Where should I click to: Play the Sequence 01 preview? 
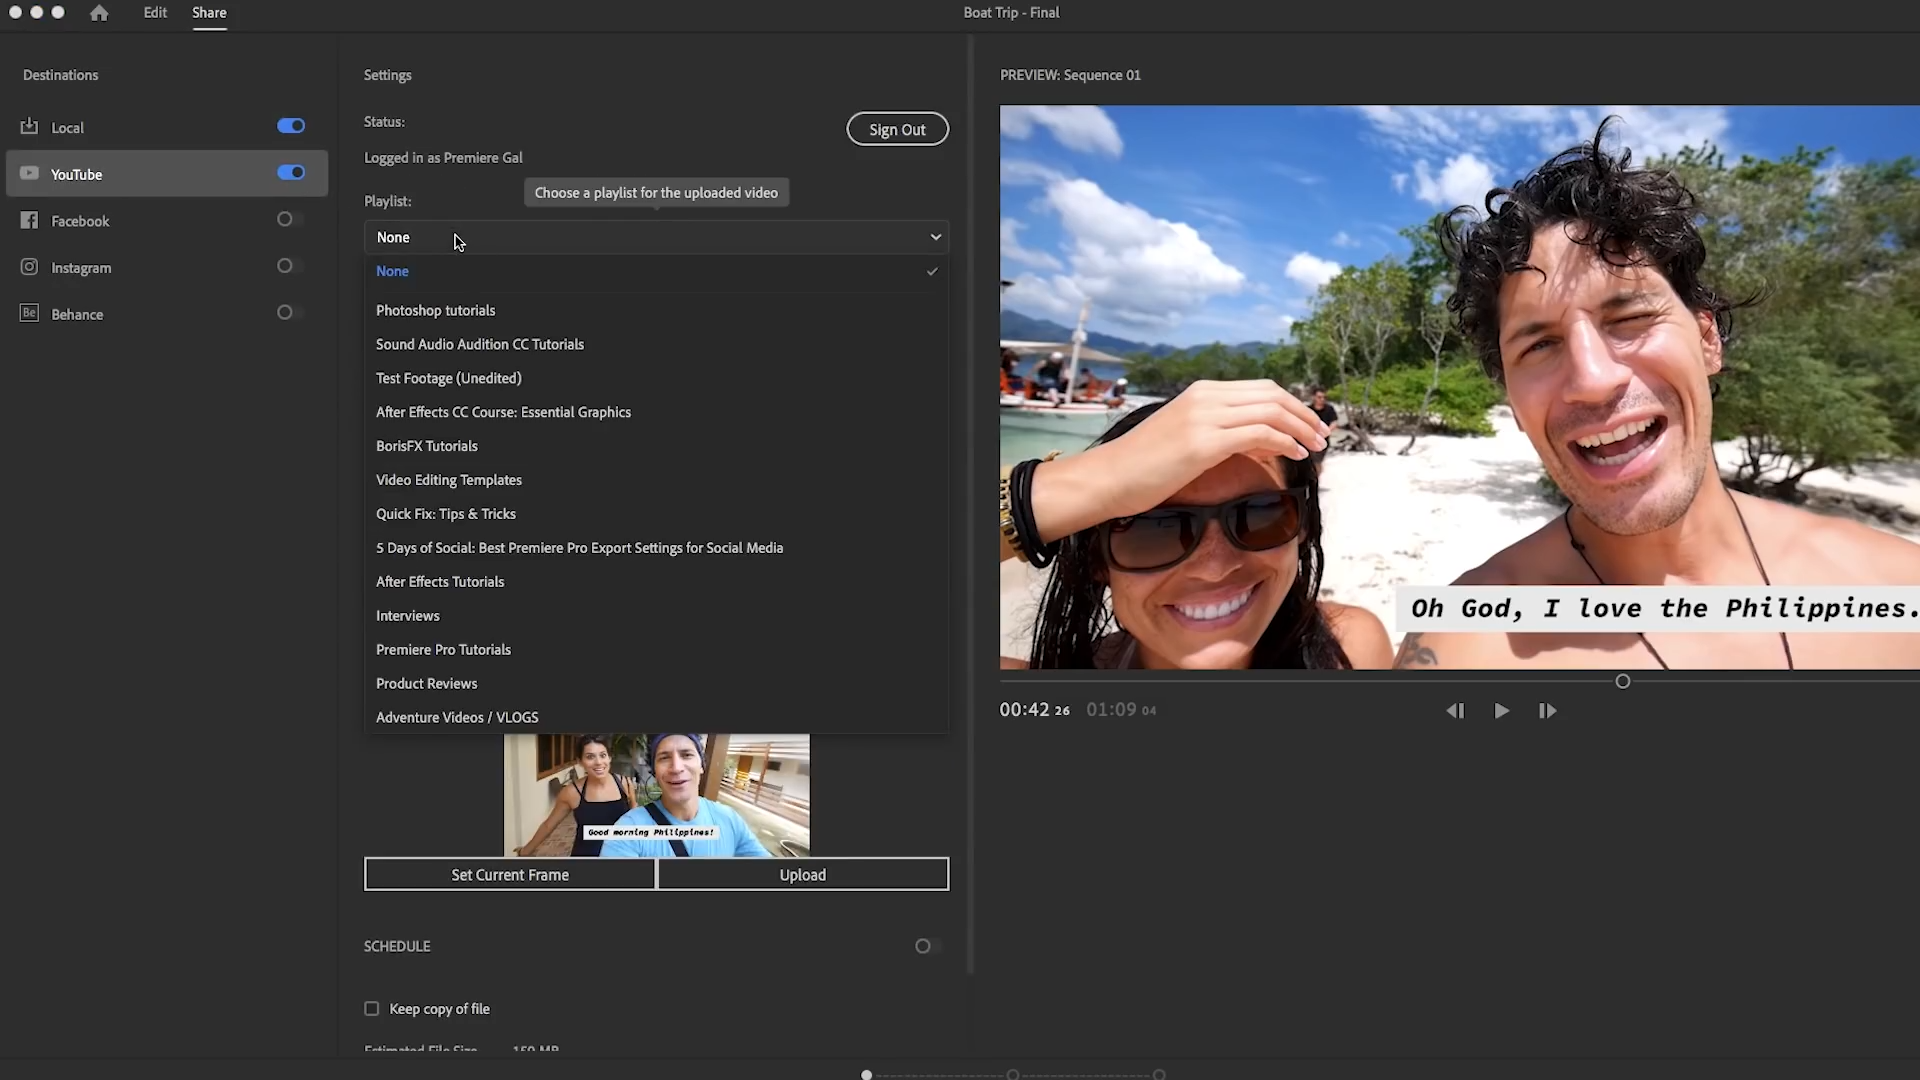coord(1501,711)
